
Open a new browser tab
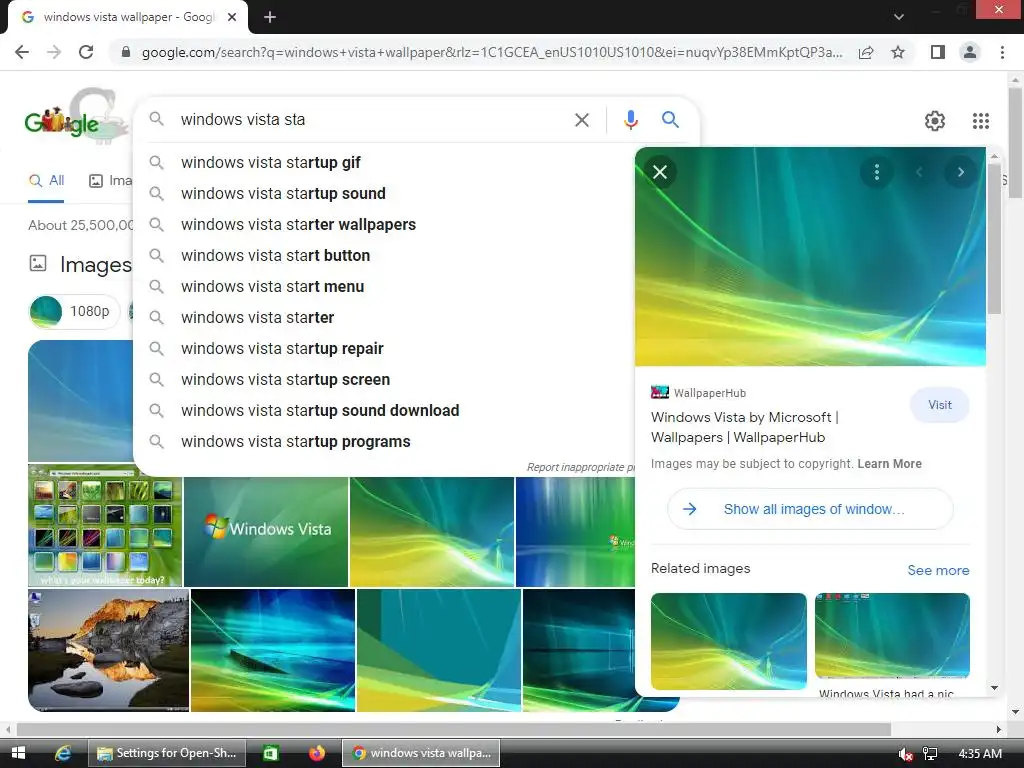(x=270, y=17)
